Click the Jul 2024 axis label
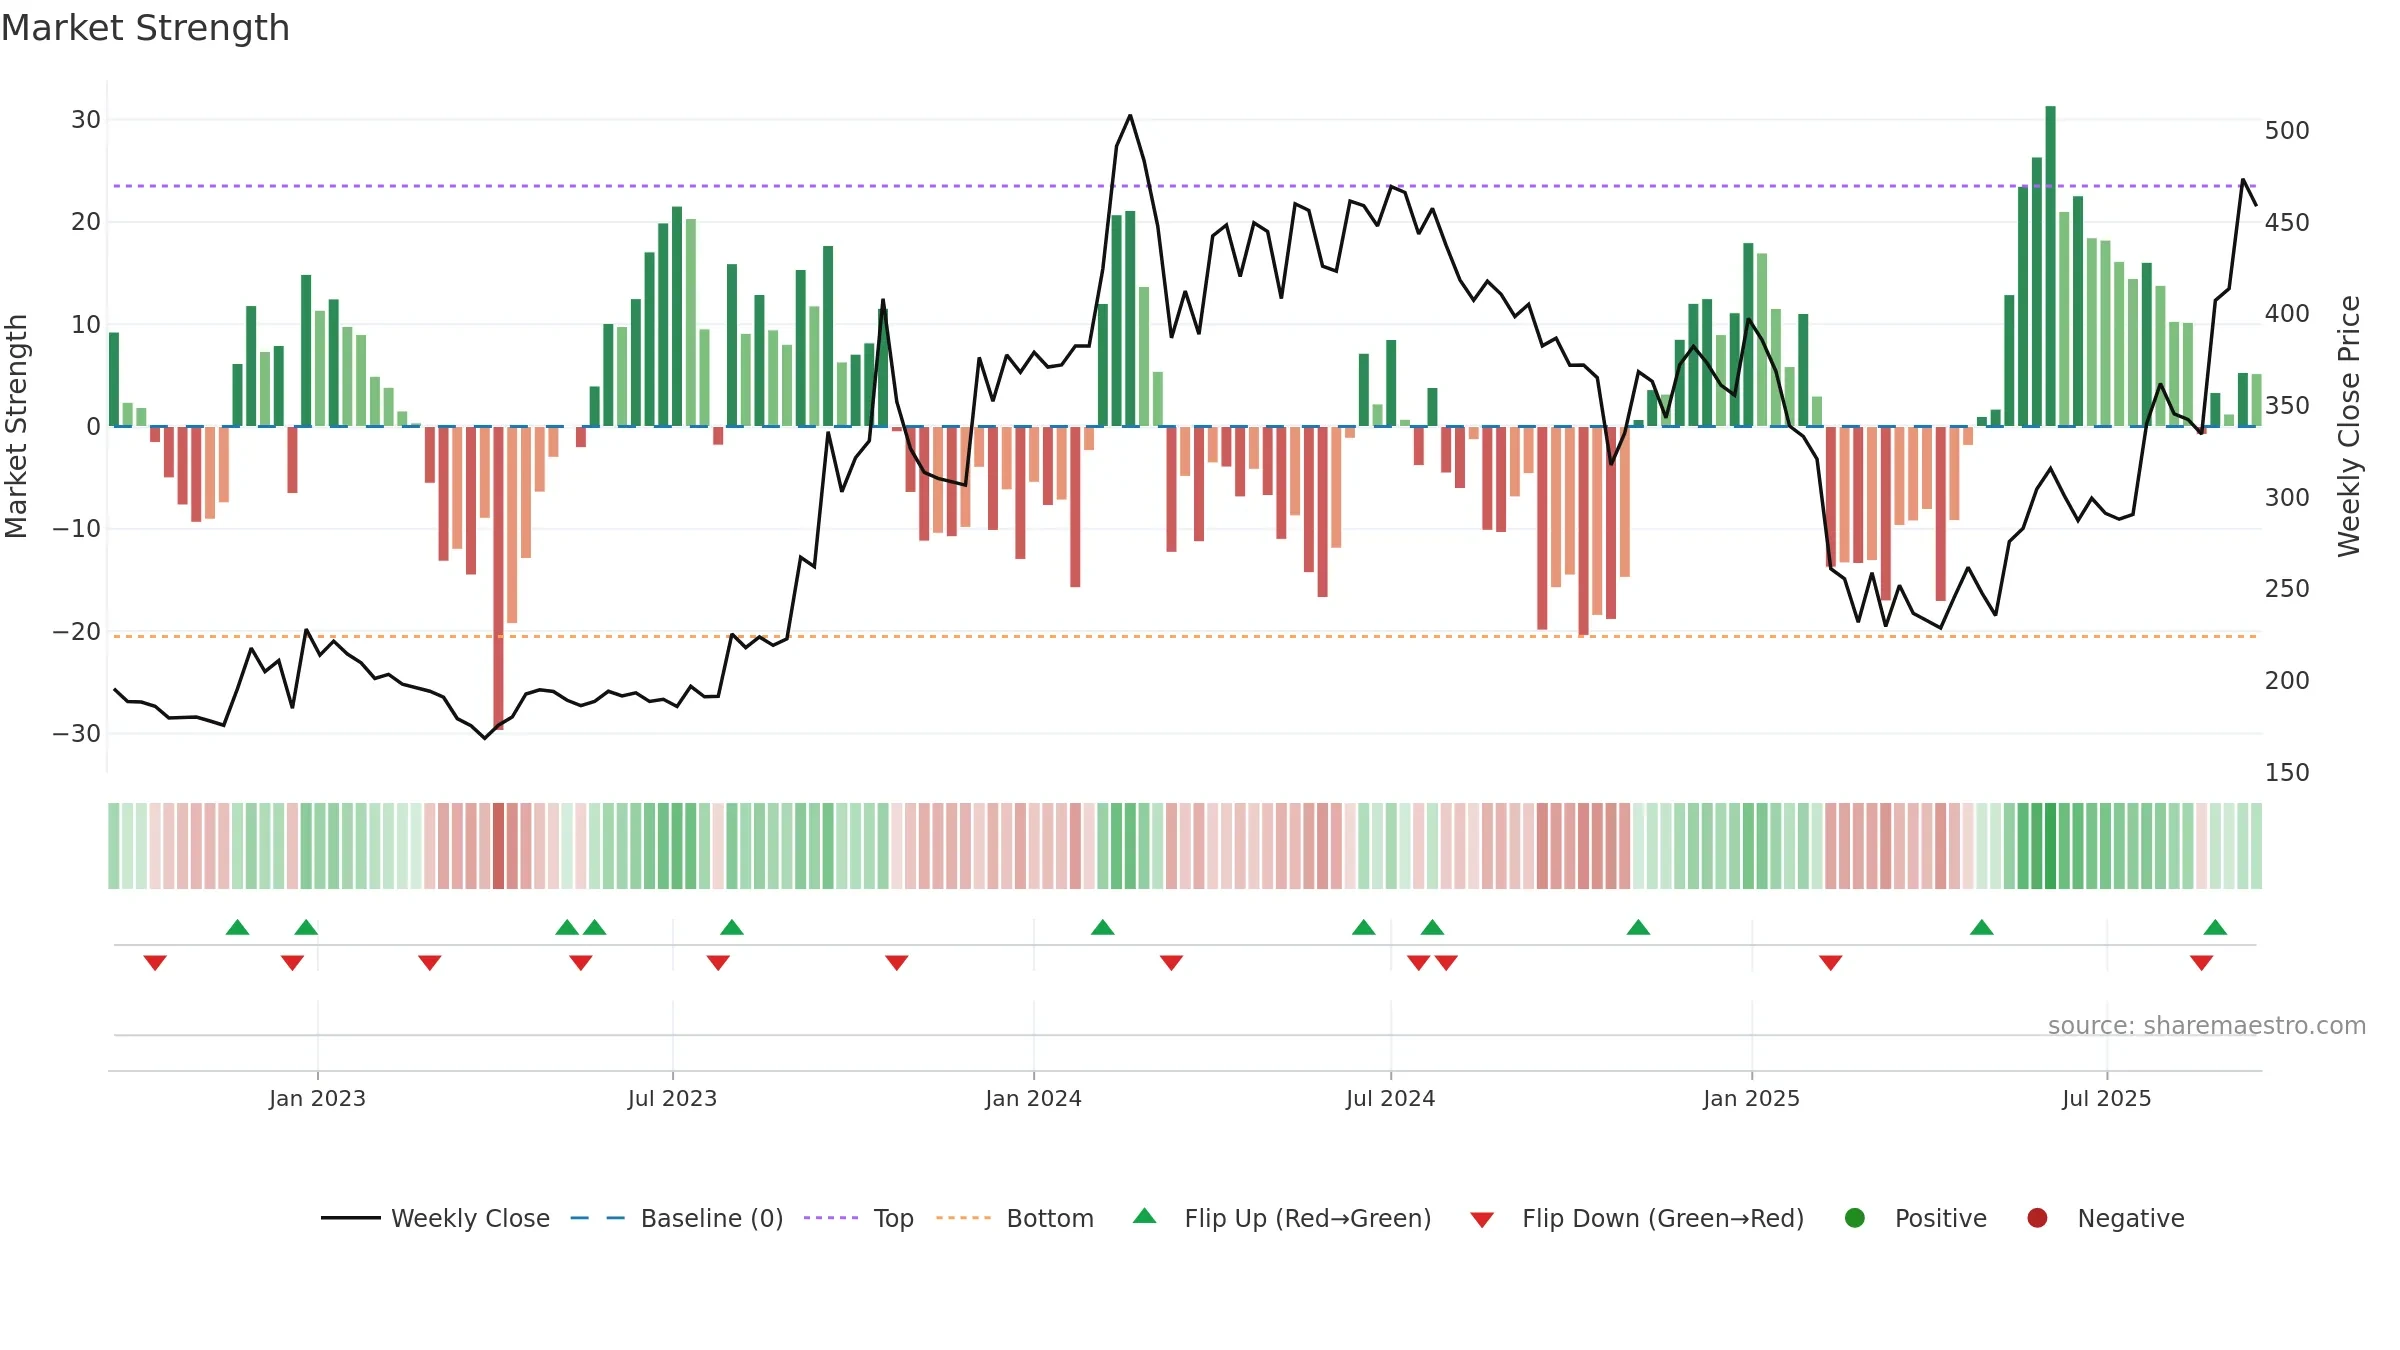This screenshot has width=2400, height=1350. (1390, 1098)
